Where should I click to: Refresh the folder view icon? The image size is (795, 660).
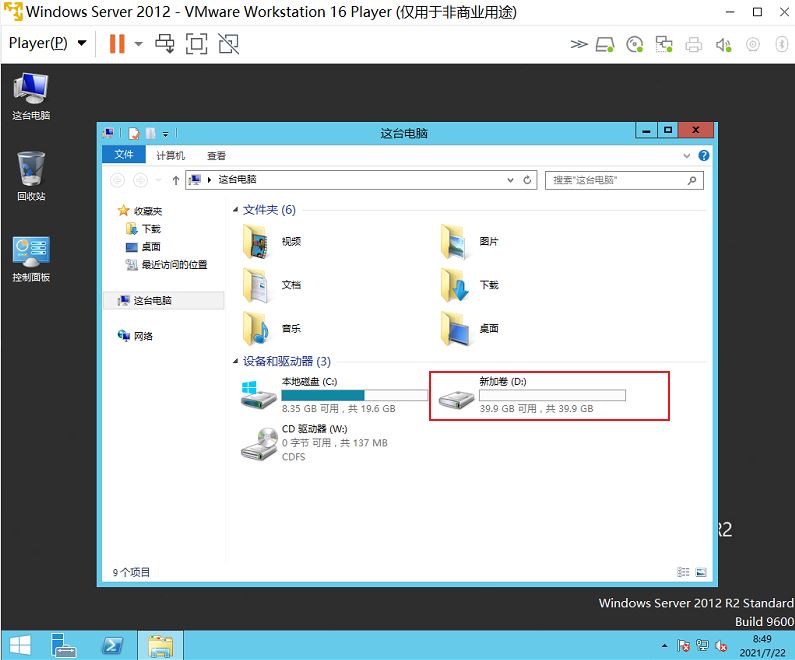coord(527,180)
